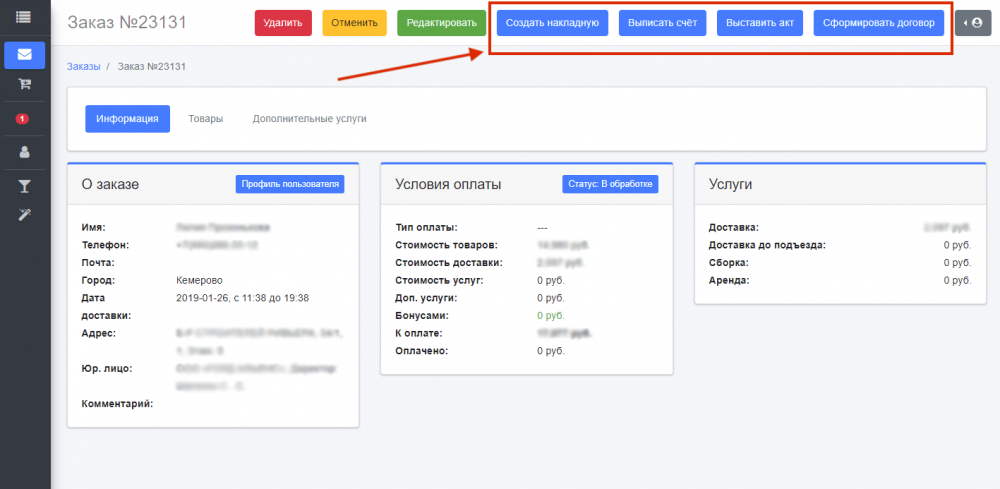Click the green Редактировать button

[441, 23]
